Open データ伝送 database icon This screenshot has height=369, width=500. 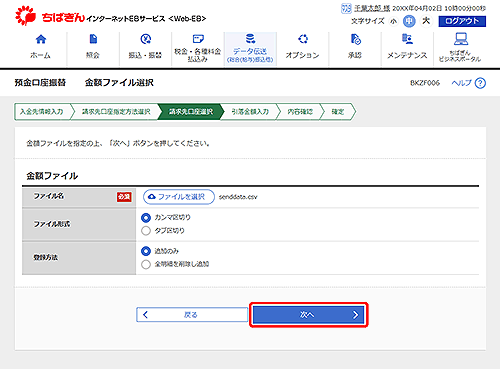[250, 39]
